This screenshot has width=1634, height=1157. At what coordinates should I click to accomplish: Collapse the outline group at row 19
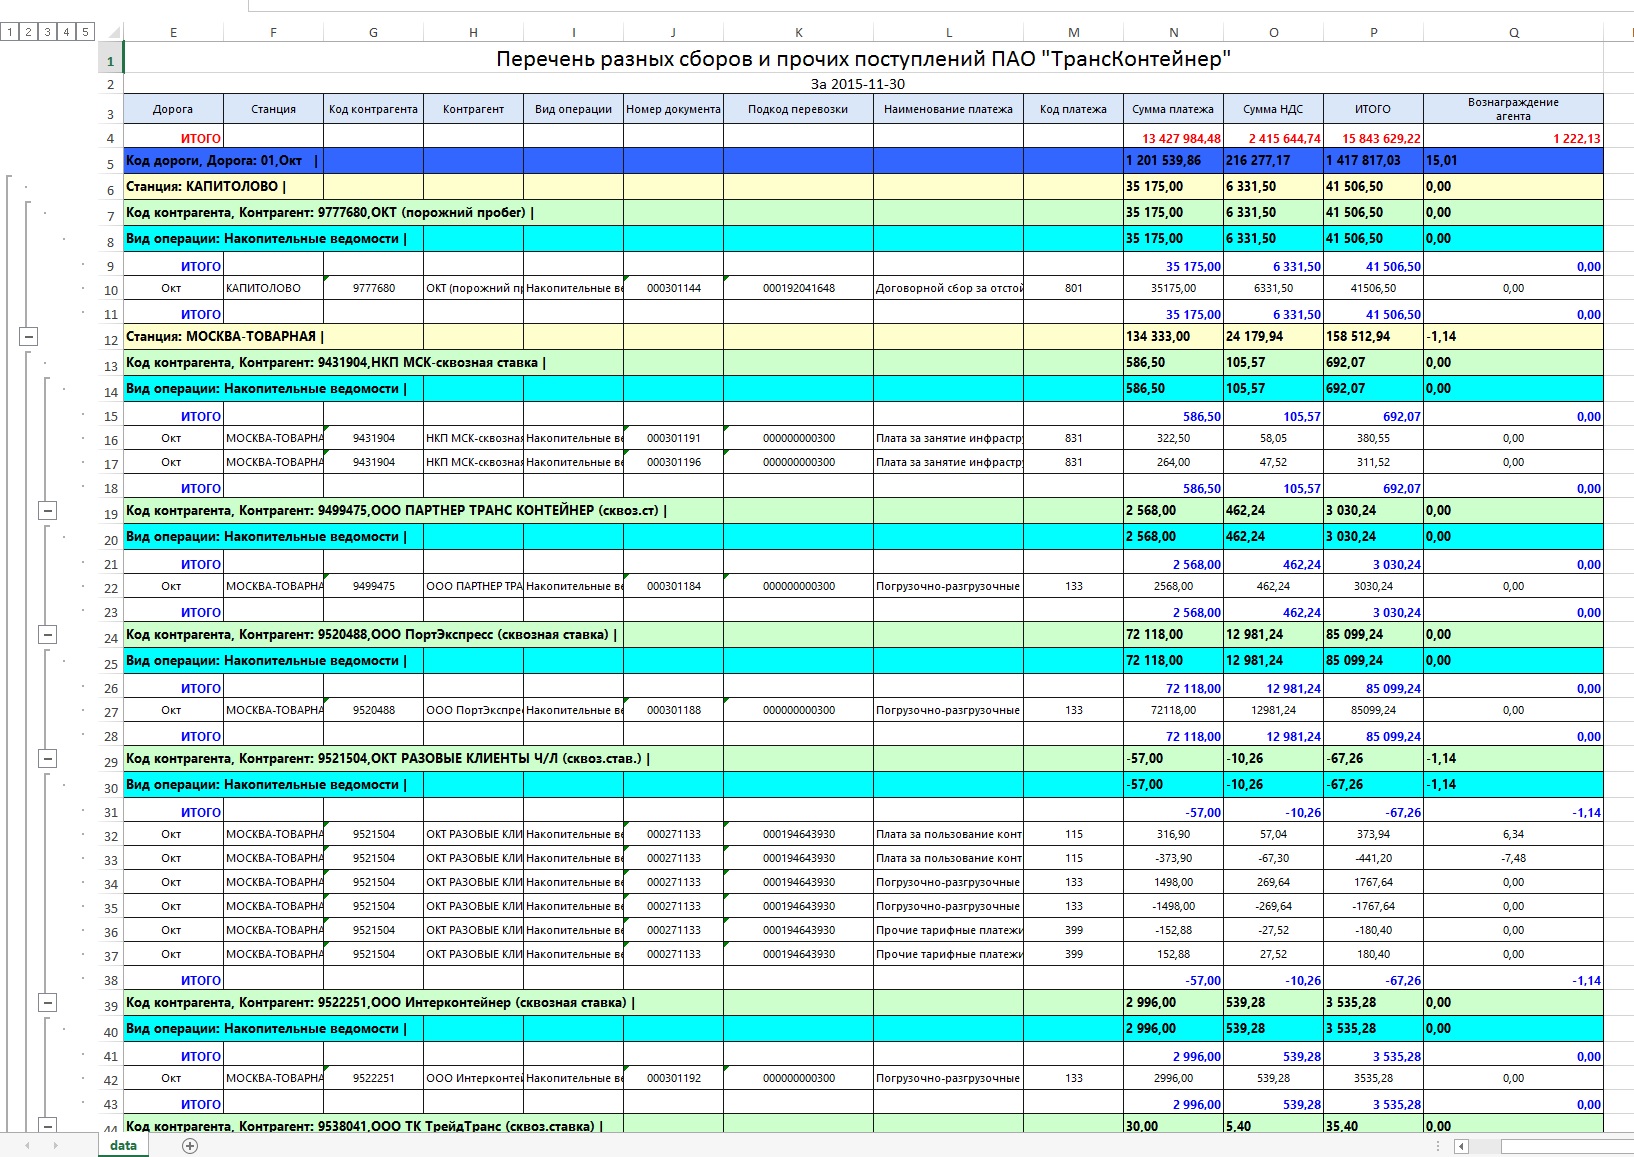tap(47, 511)
